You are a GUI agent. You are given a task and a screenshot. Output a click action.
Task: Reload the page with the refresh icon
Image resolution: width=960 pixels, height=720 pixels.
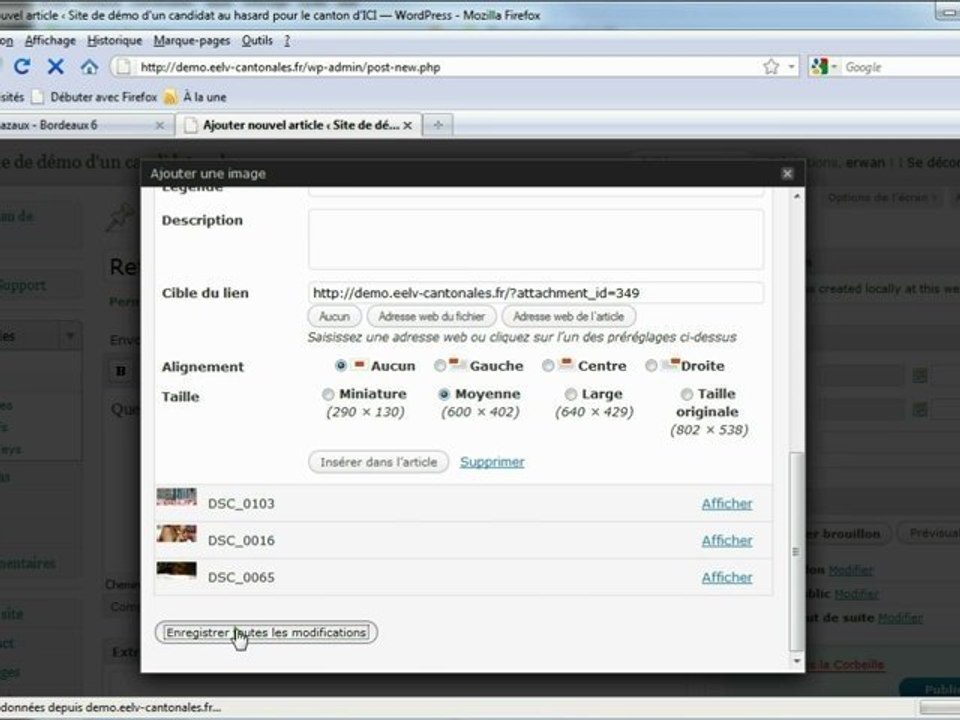pos(23,66)
